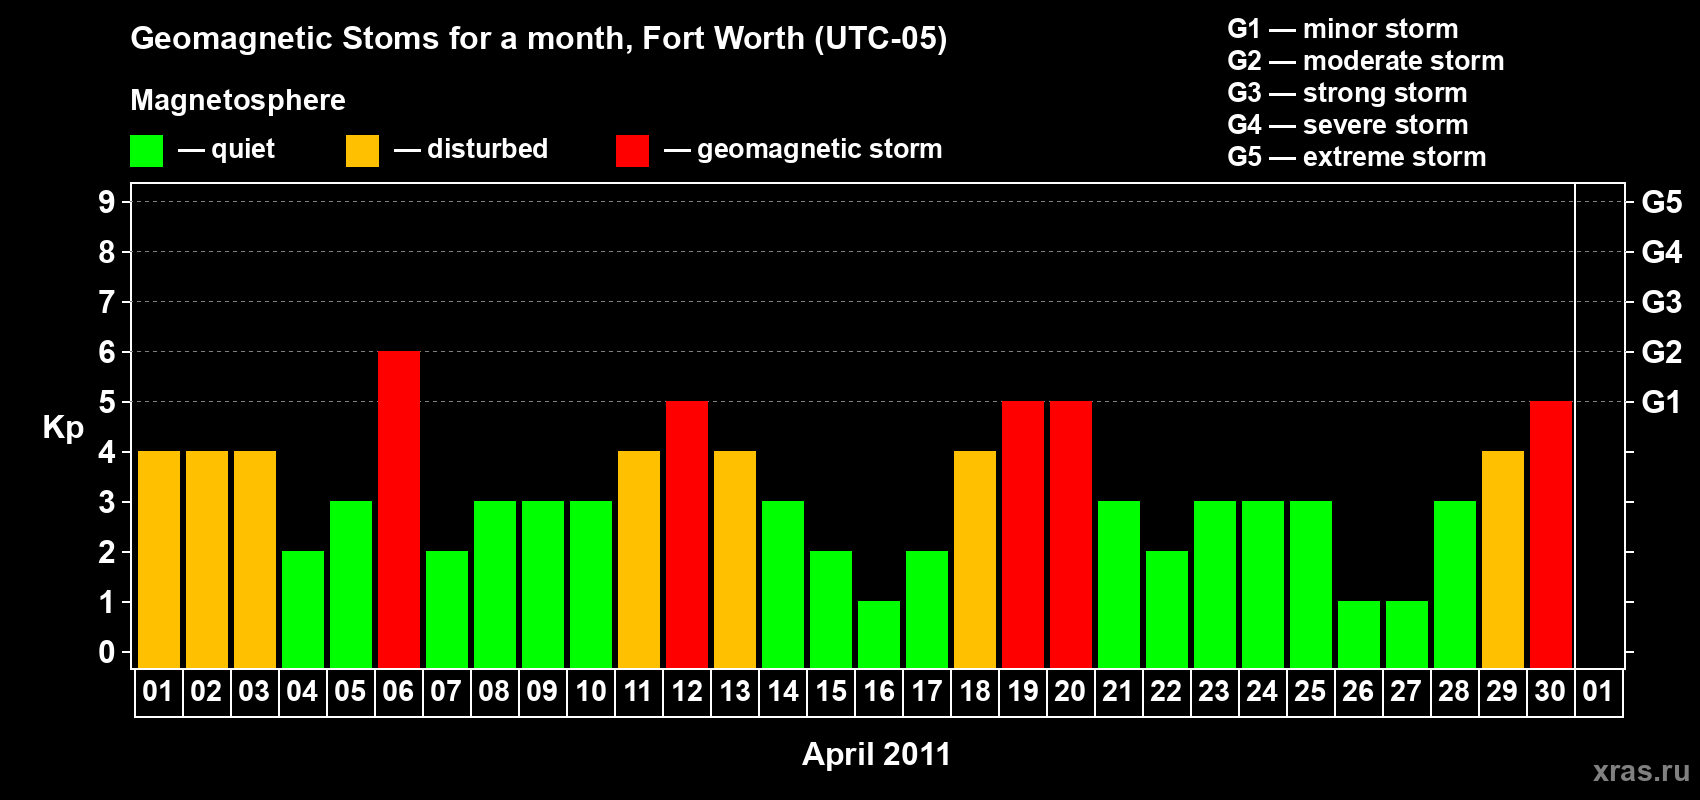Click the date label 10 on the axis
1700x800 pixels.
590,691
